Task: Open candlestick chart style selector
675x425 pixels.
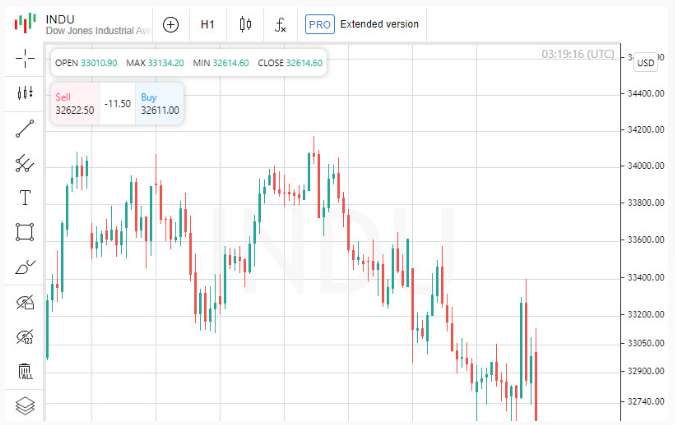Action: tap(245, 25)
